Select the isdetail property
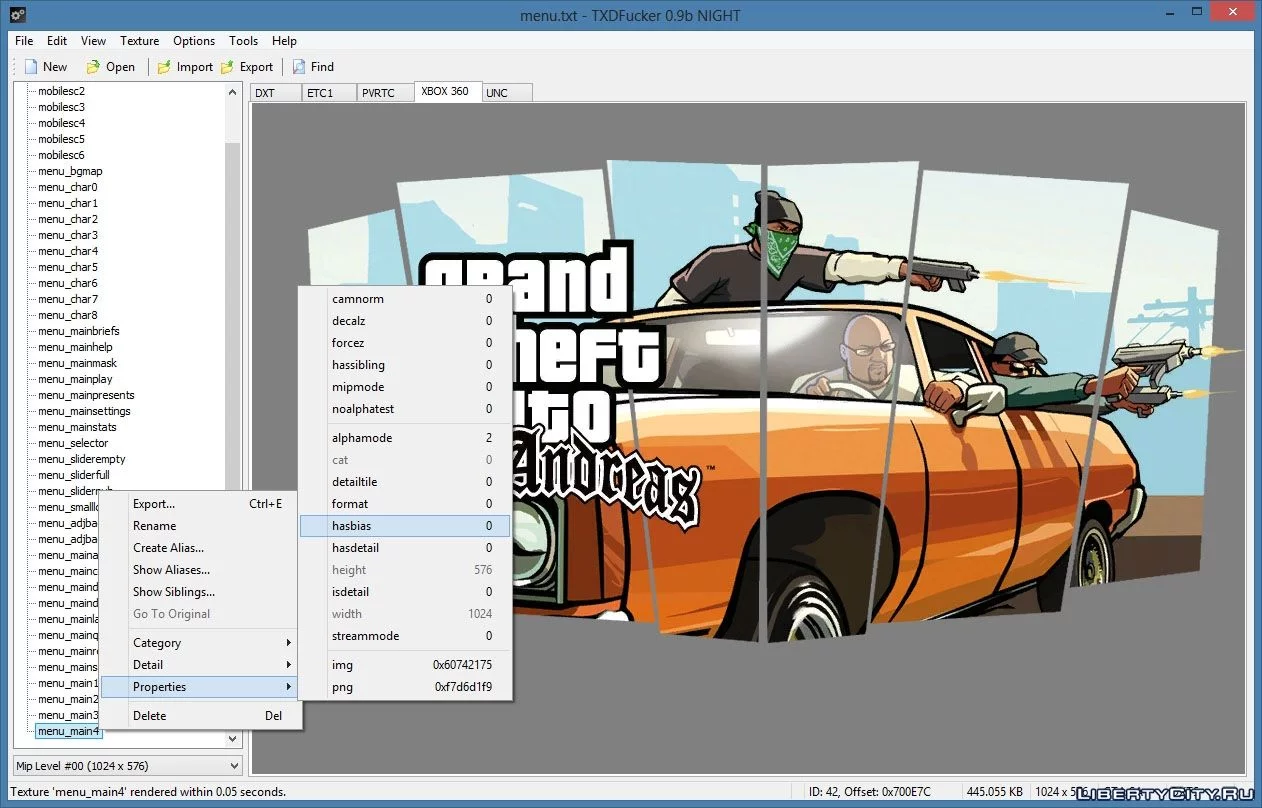This screenshot has width=1262, height=808. pos(405,592)
